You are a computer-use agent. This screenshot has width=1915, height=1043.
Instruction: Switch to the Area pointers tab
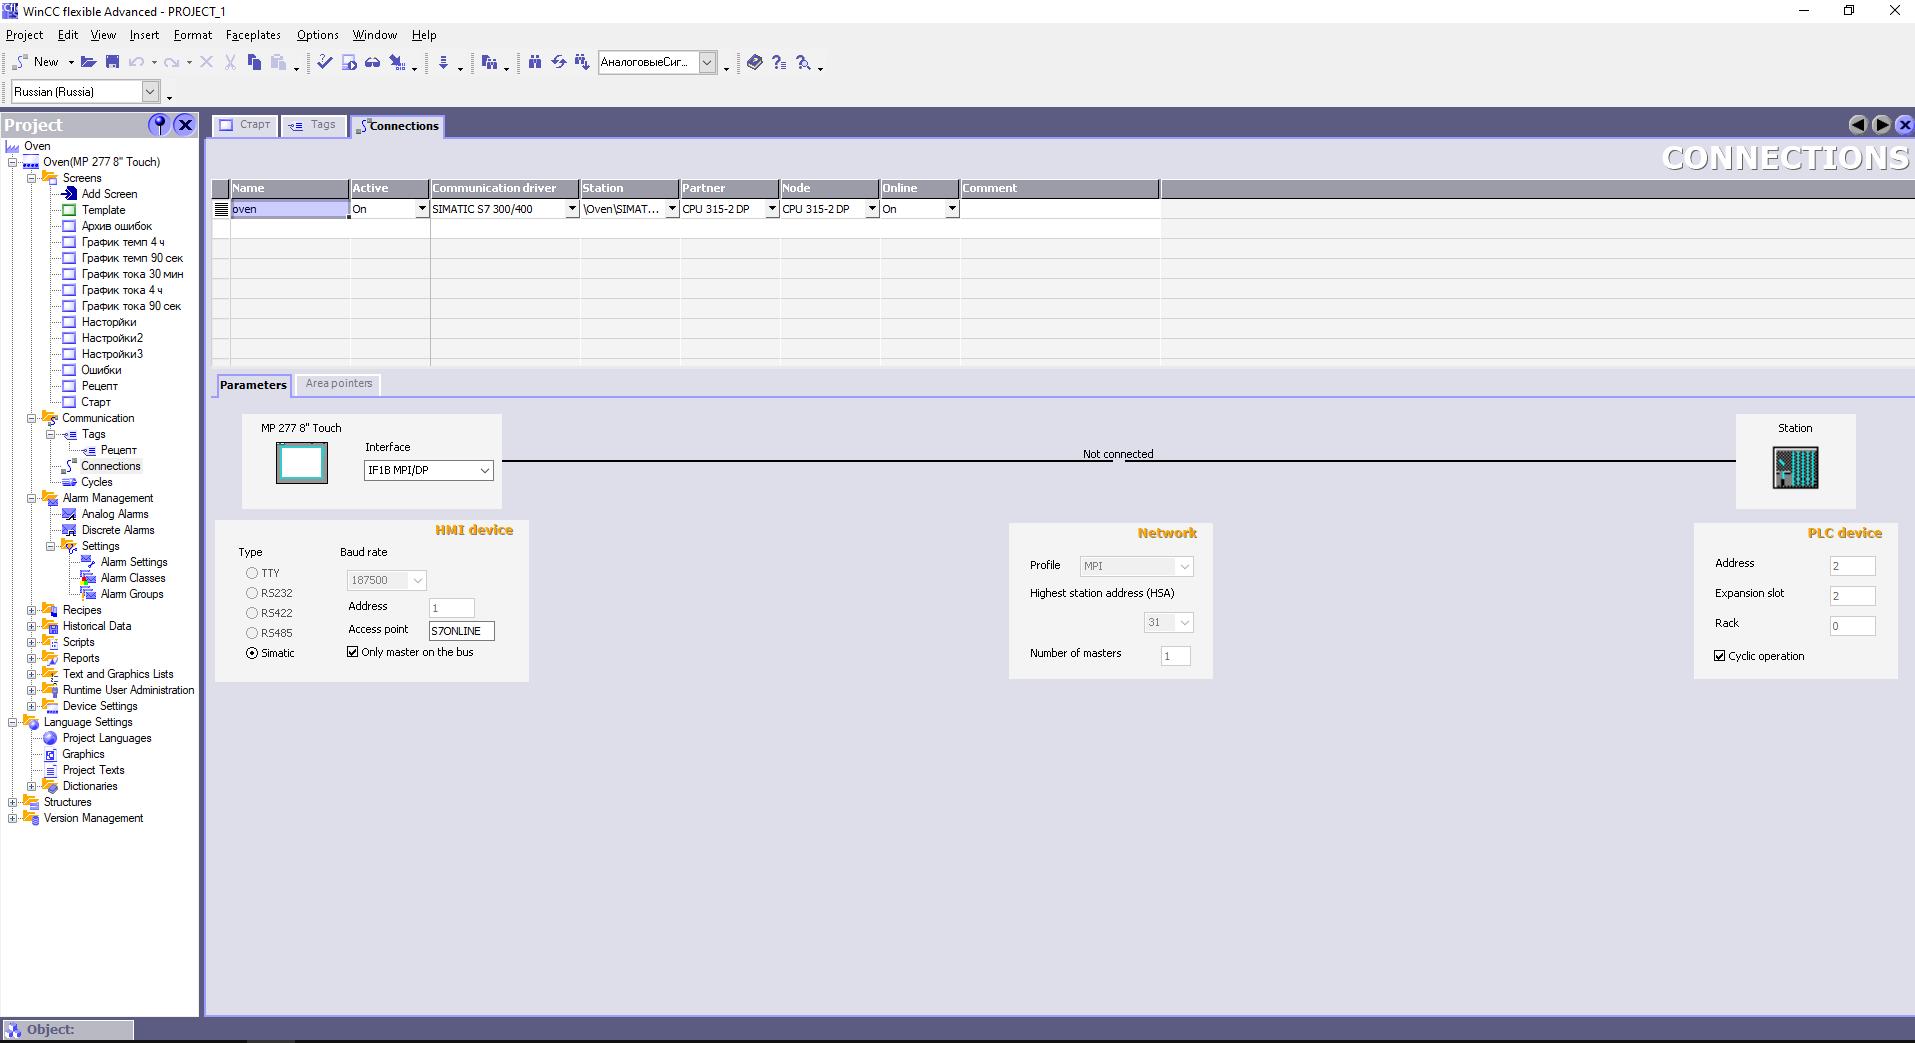(x=339, y=384)
